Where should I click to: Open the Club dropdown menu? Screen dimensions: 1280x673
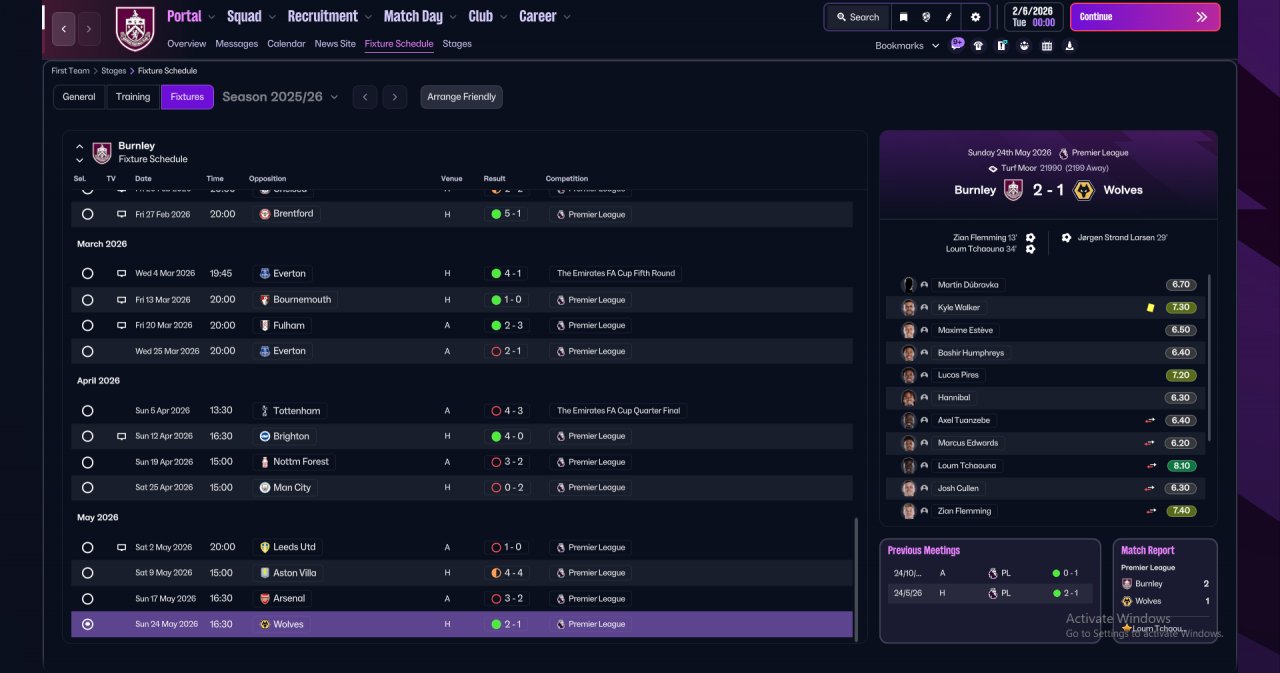(487, 16)
